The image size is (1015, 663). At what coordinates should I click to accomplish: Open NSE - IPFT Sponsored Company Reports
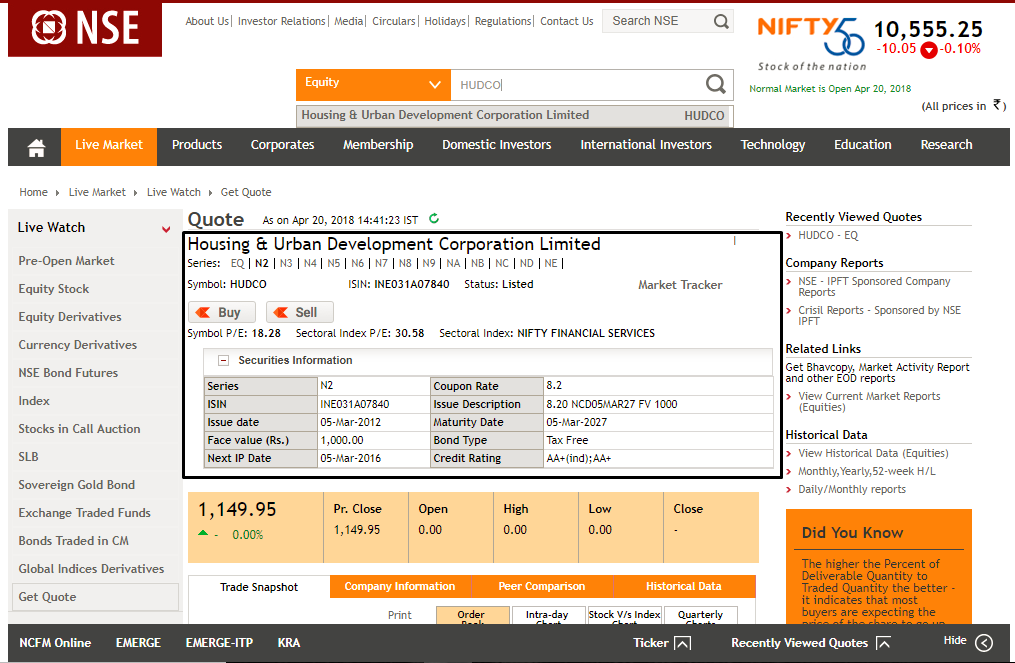[x=874, y=287]
